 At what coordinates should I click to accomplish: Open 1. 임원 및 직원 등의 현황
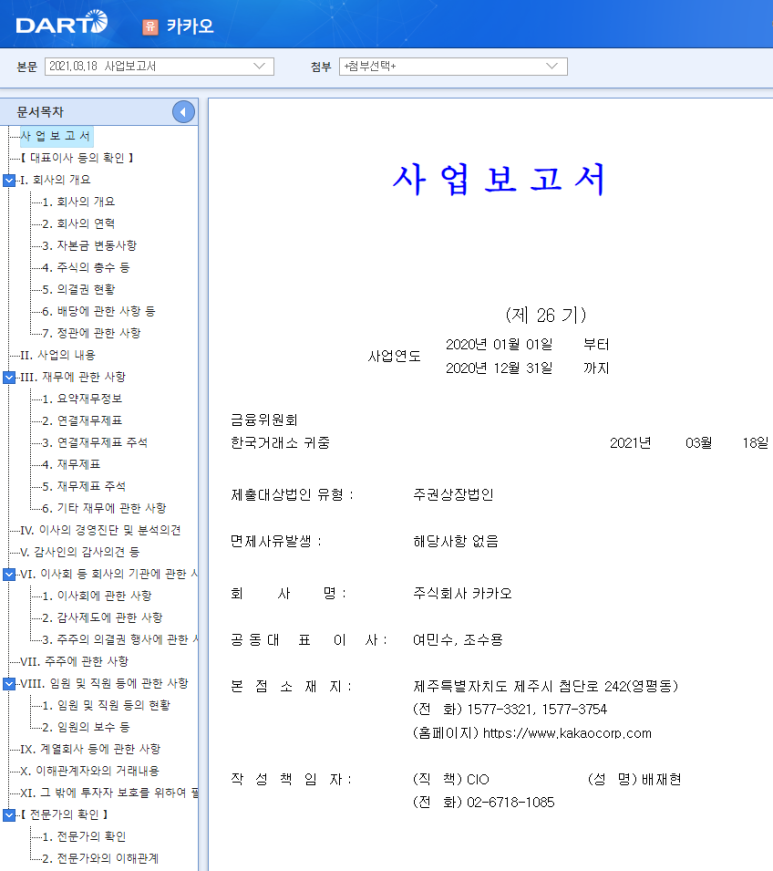pos(107,705)
